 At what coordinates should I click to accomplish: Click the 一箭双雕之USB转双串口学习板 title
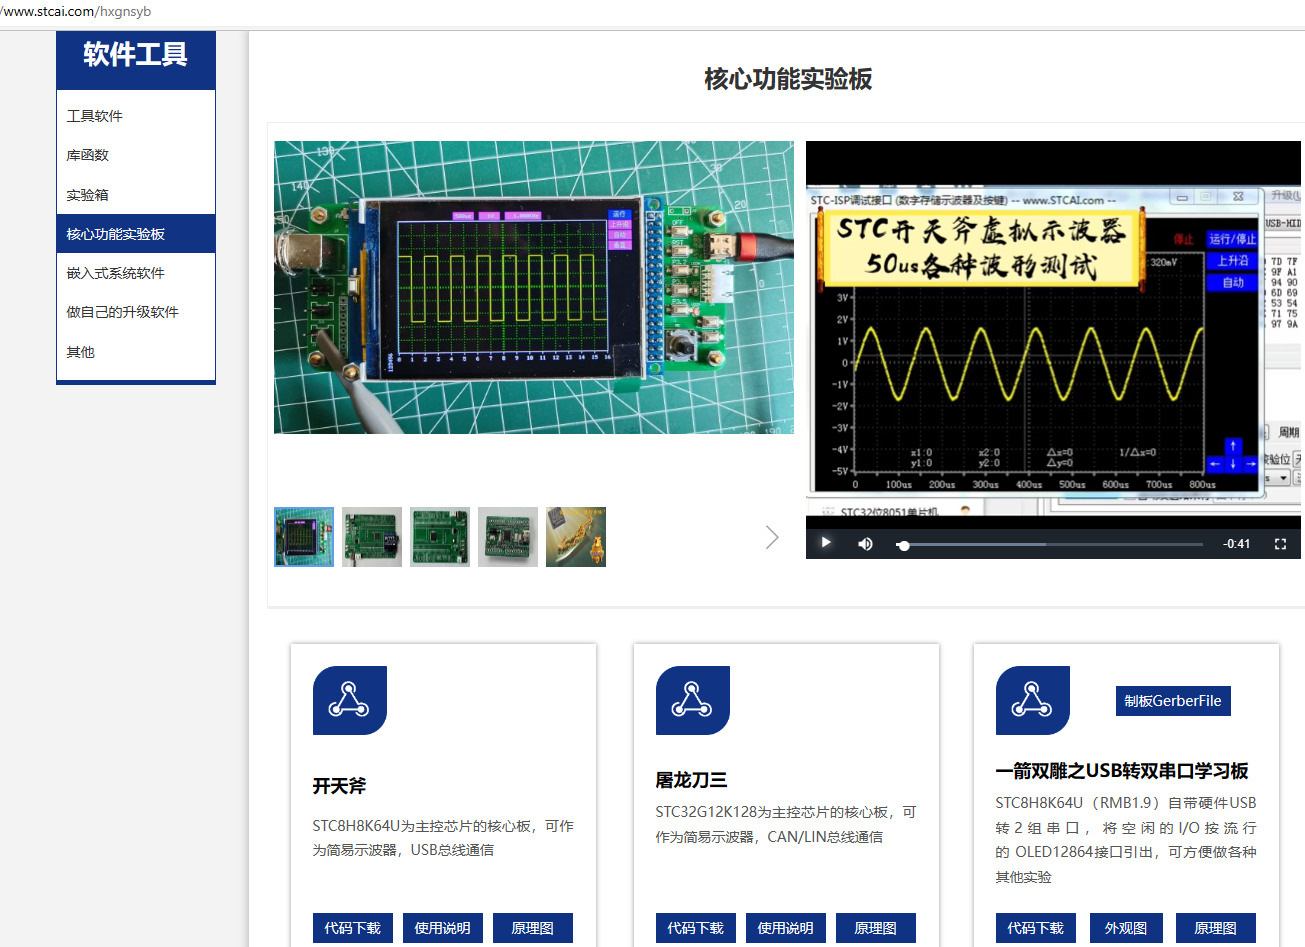(1122, 771)
